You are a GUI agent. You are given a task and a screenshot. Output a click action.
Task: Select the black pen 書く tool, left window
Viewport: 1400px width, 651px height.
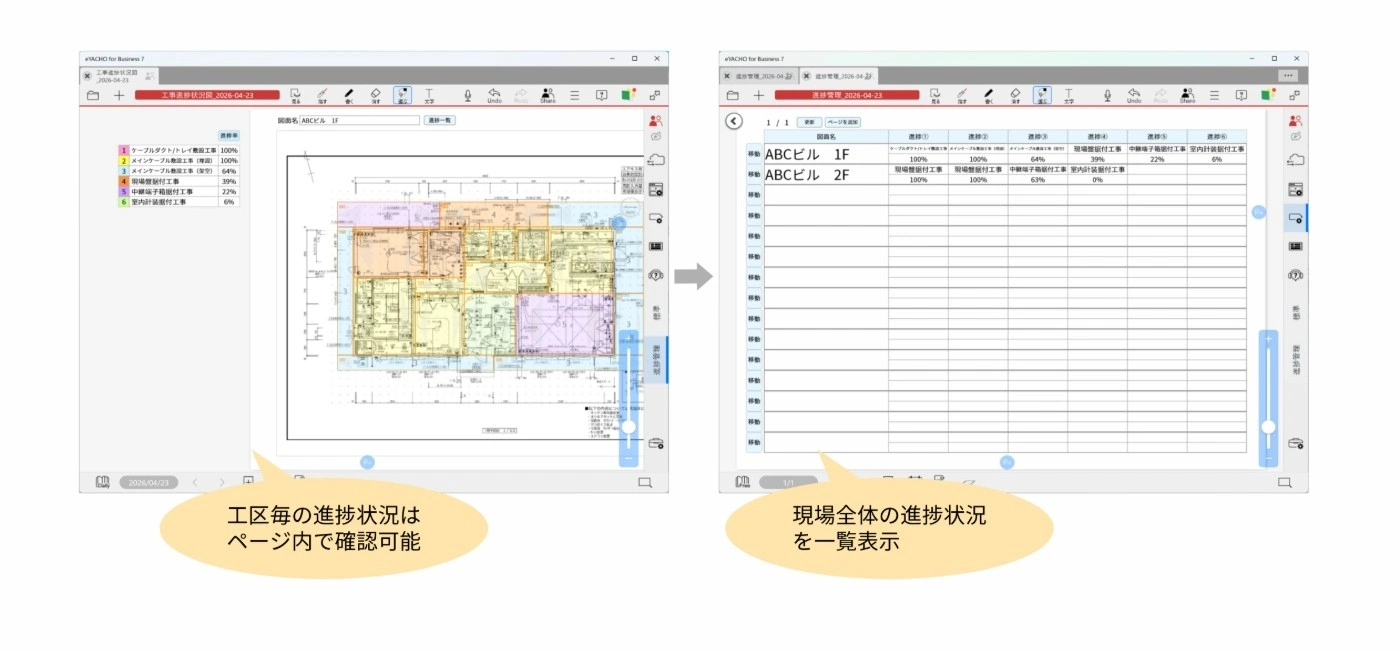(x=349, y=95)
